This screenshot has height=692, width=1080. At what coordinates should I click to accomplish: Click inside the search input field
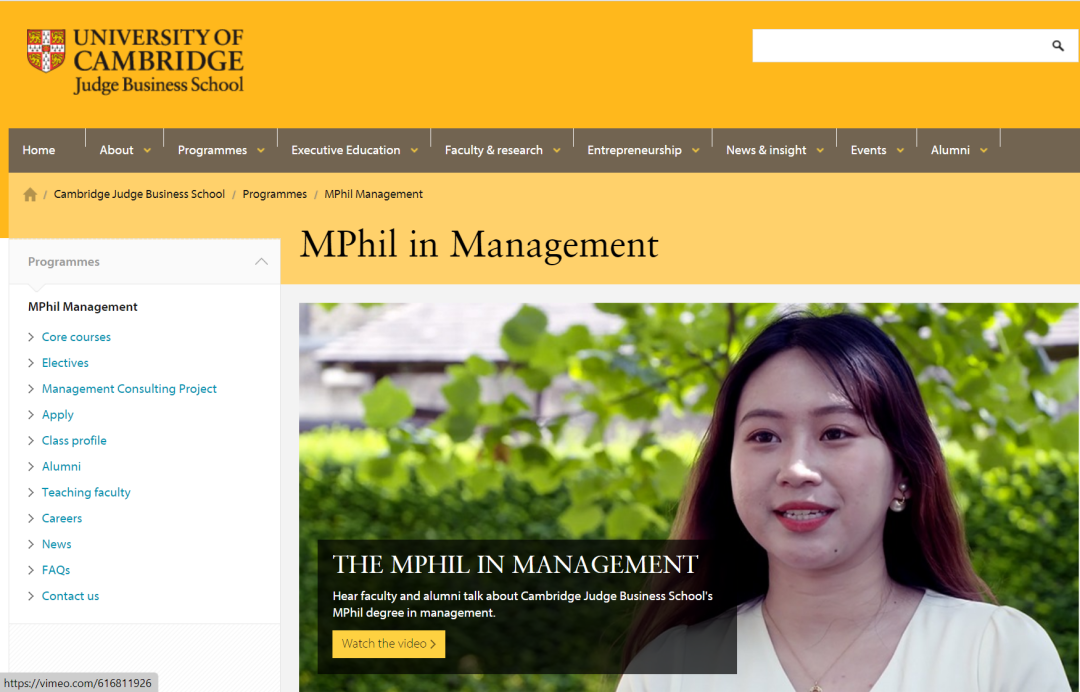point(895,46)
